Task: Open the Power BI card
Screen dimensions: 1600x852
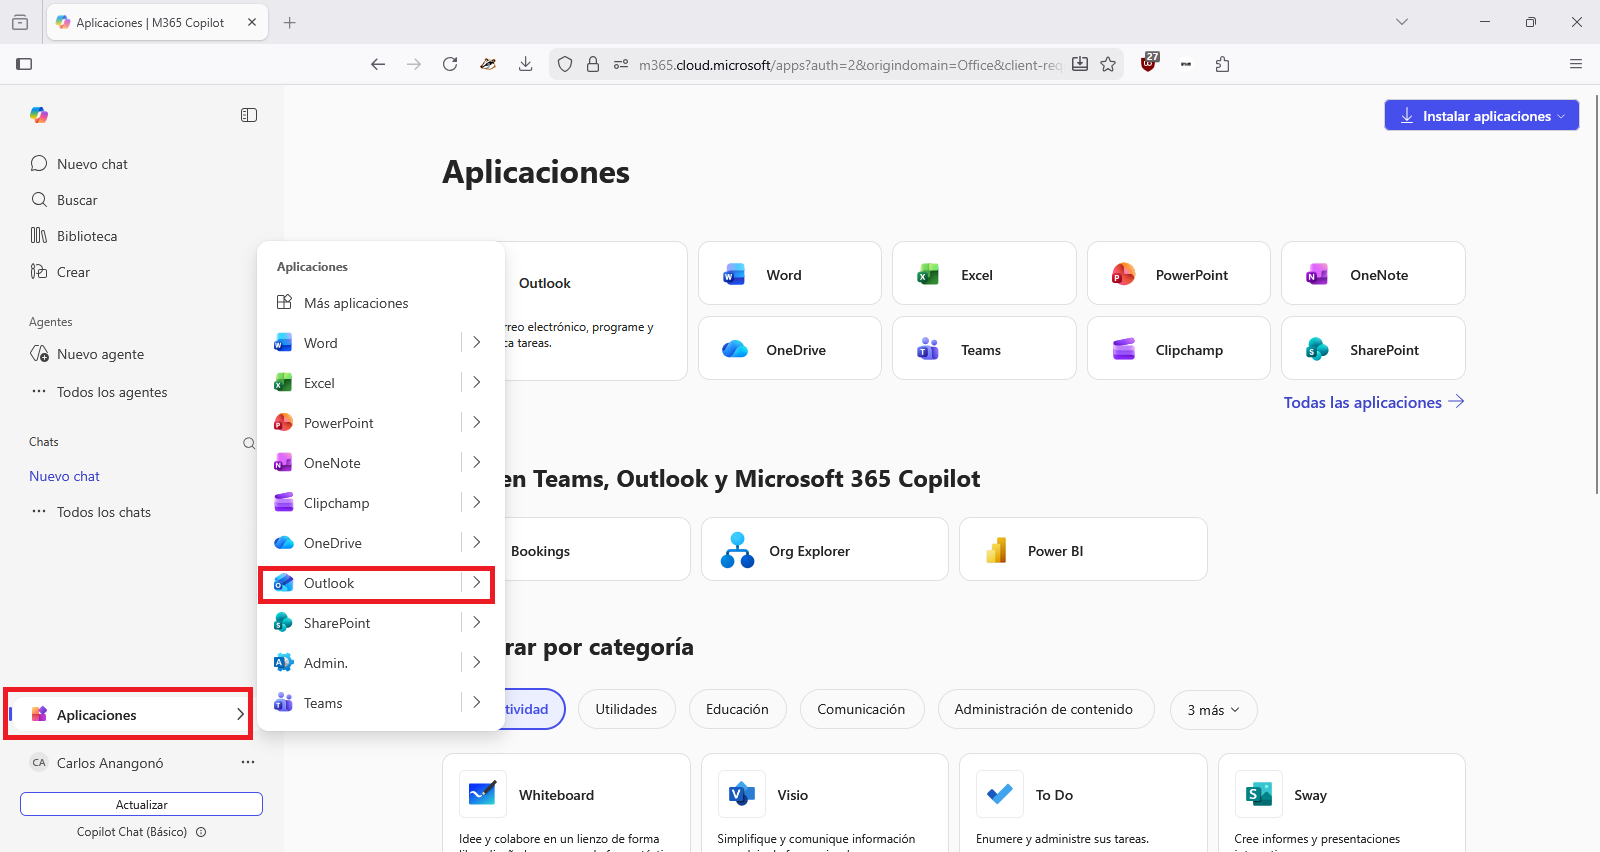Action: click(1083, 549)
